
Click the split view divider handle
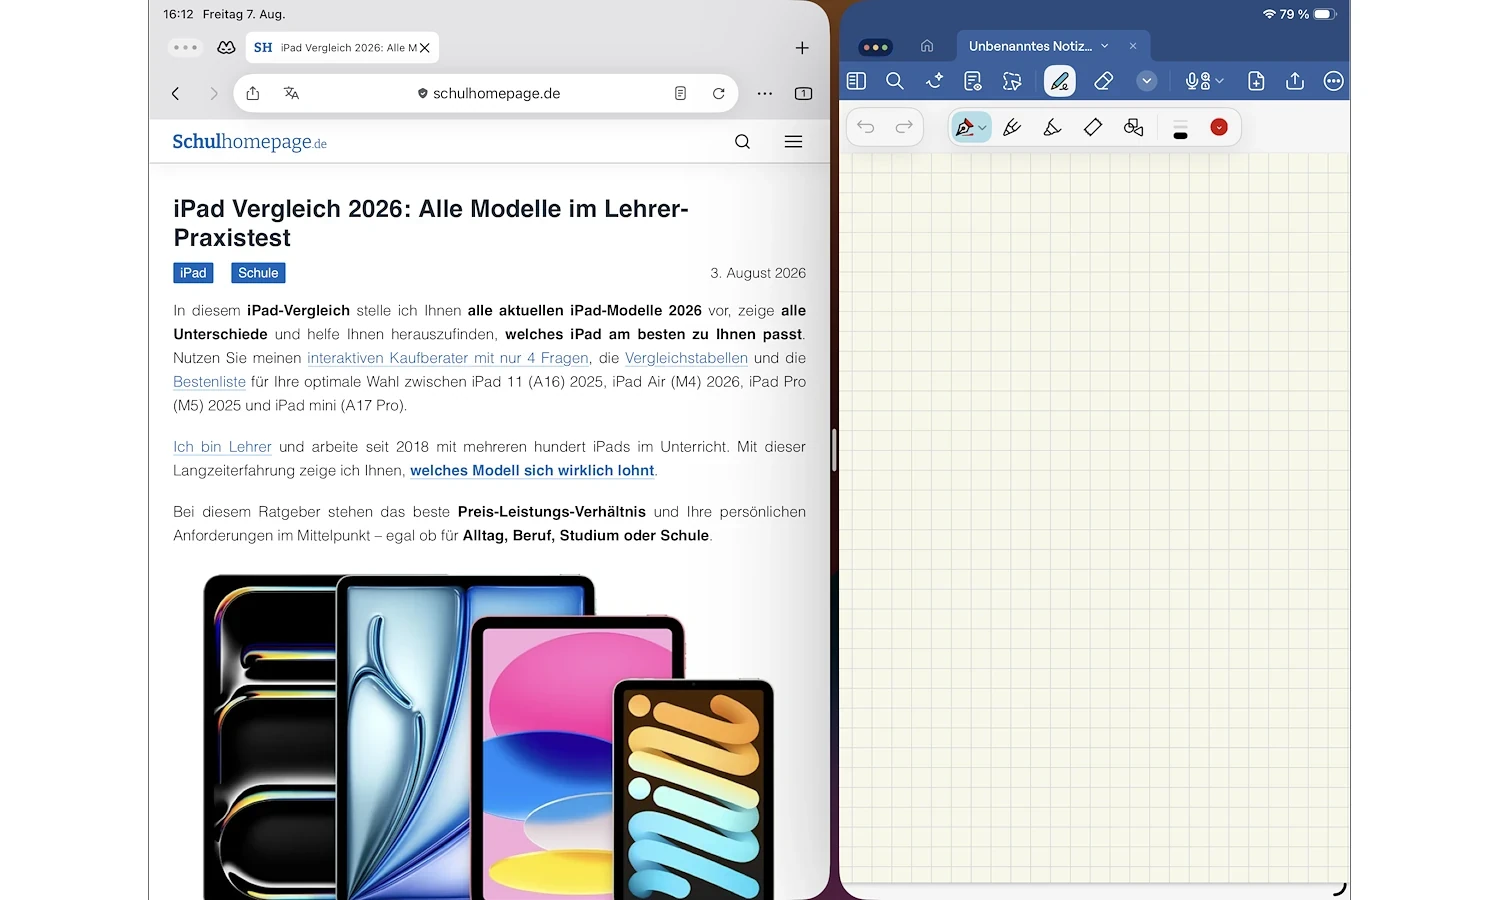click(x=834, y=450)
